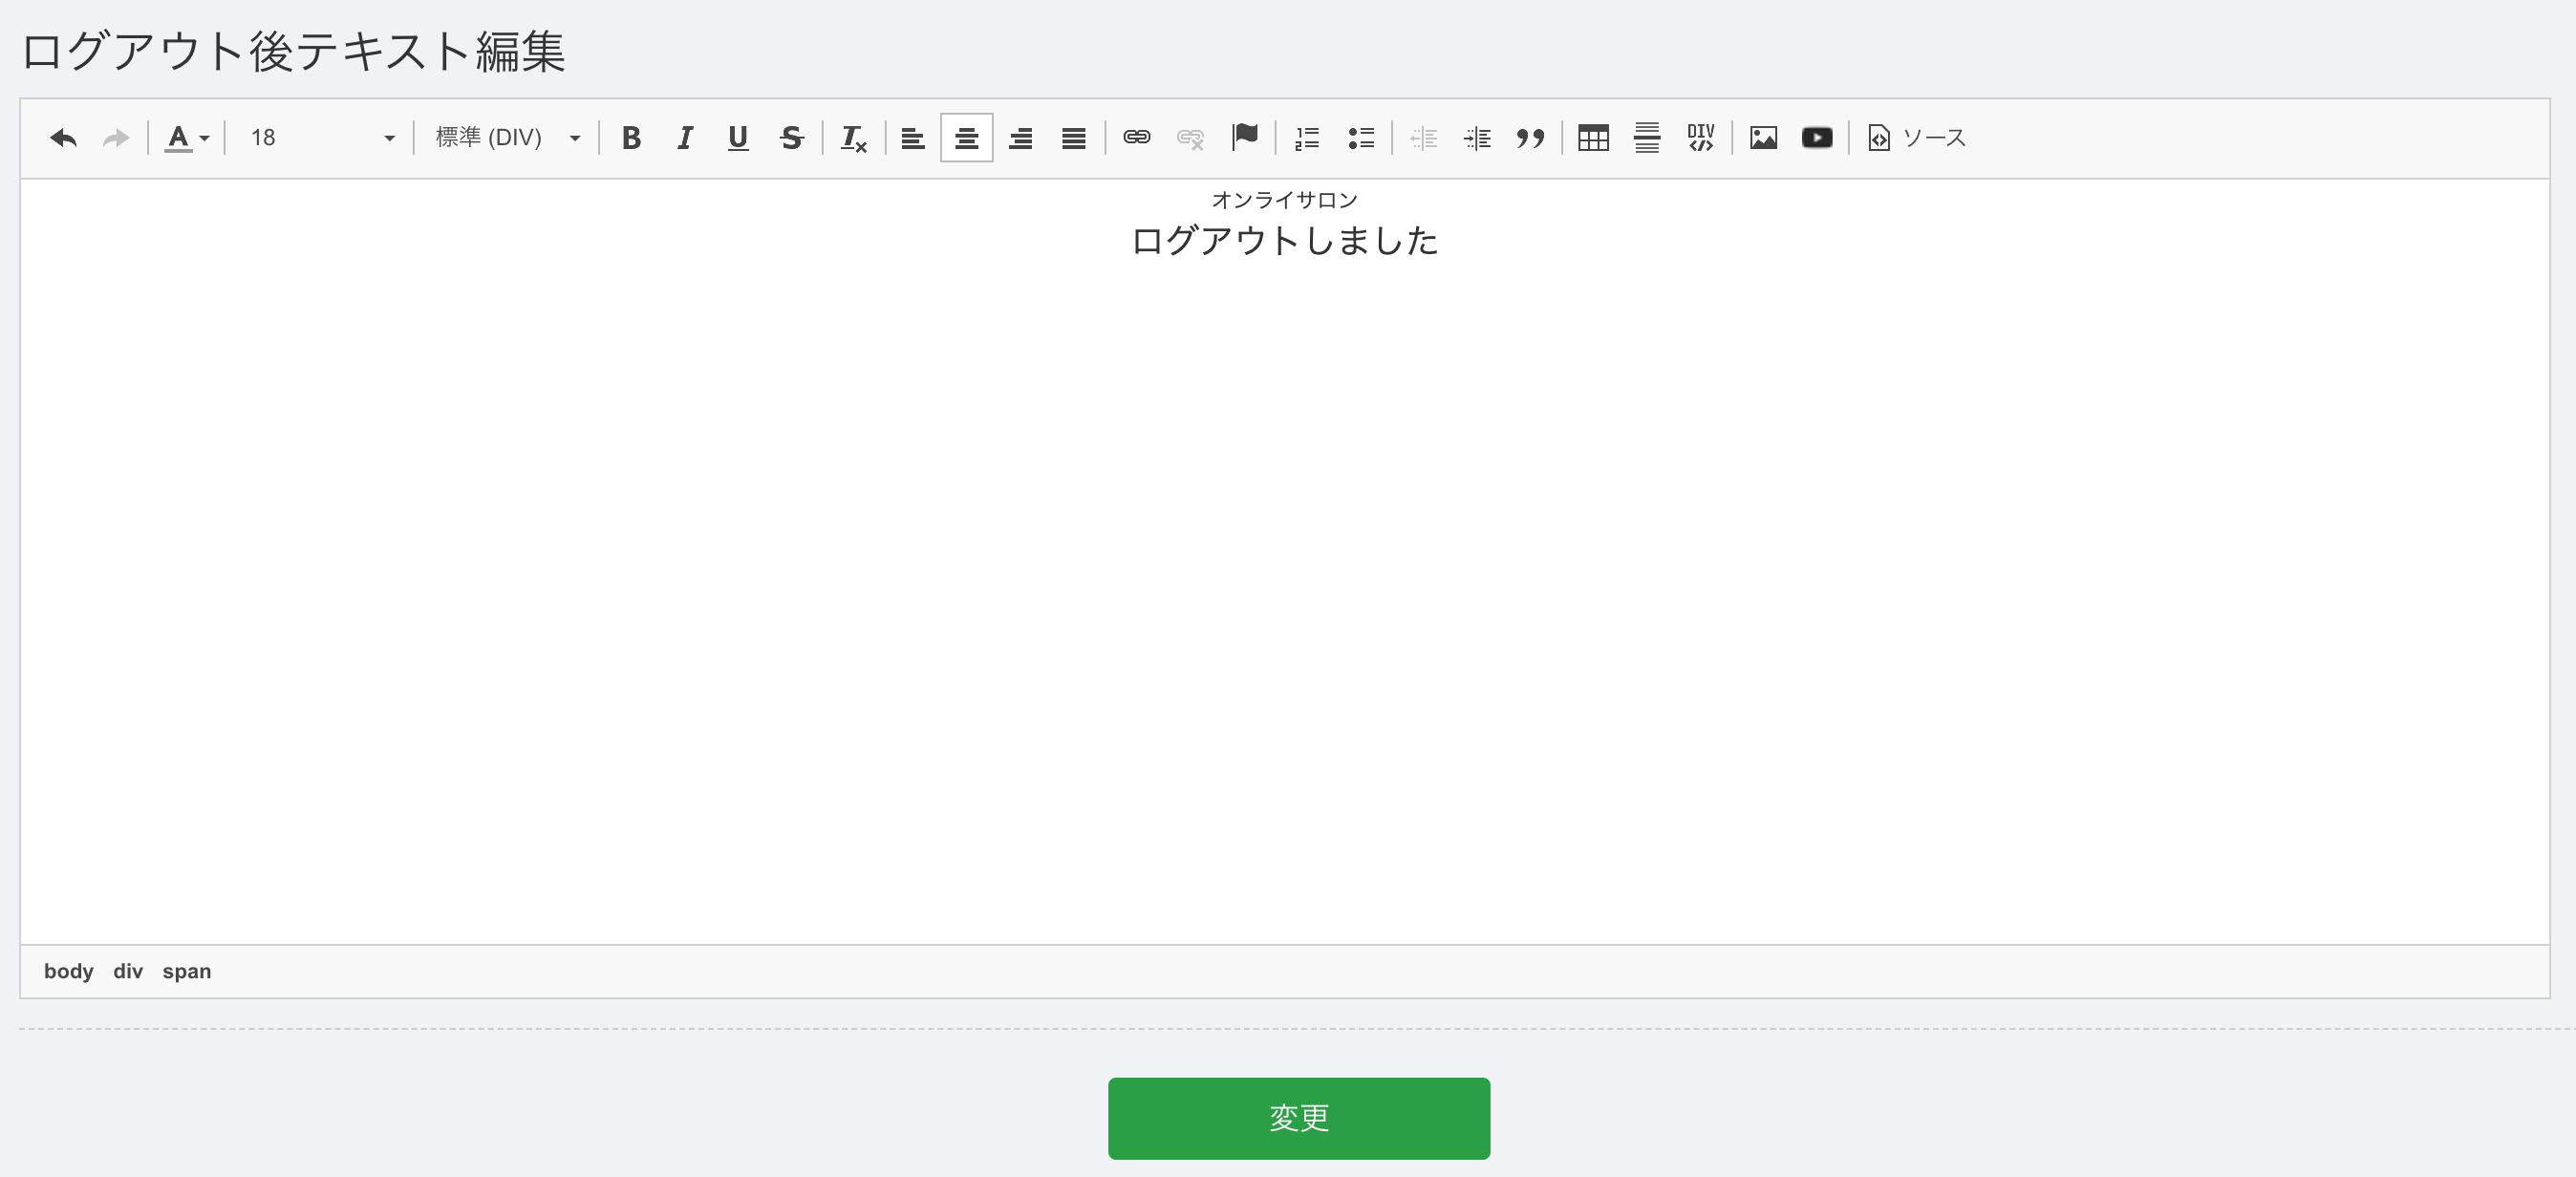This screenshot has height=1177, width=2576.
Task: Align text to the left
Action: [x=913, y=138]
